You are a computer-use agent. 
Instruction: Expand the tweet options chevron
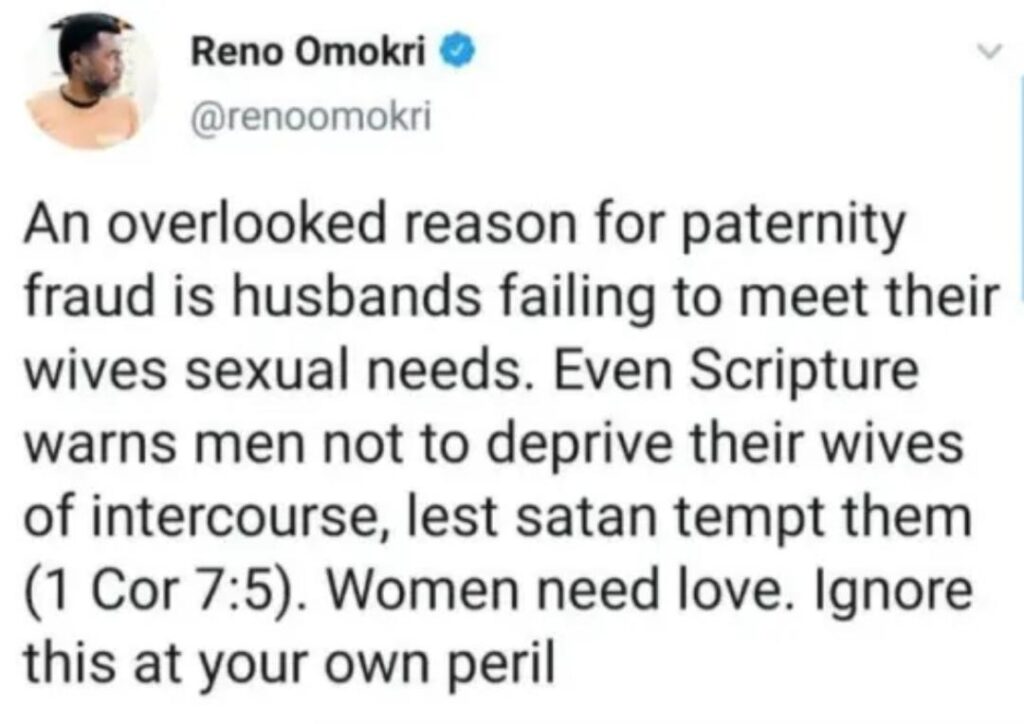[991, 52]
